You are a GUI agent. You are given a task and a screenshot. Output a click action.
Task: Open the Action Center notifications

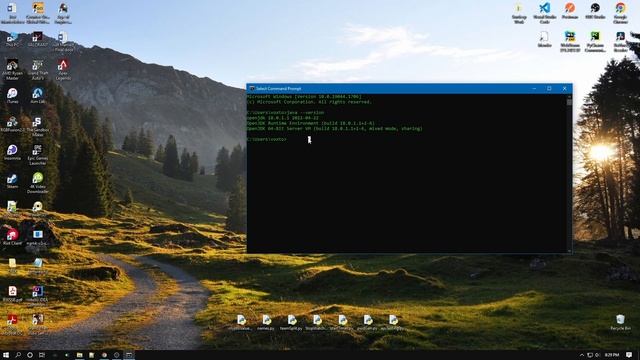pyautogui.click(x=629, y=355)
